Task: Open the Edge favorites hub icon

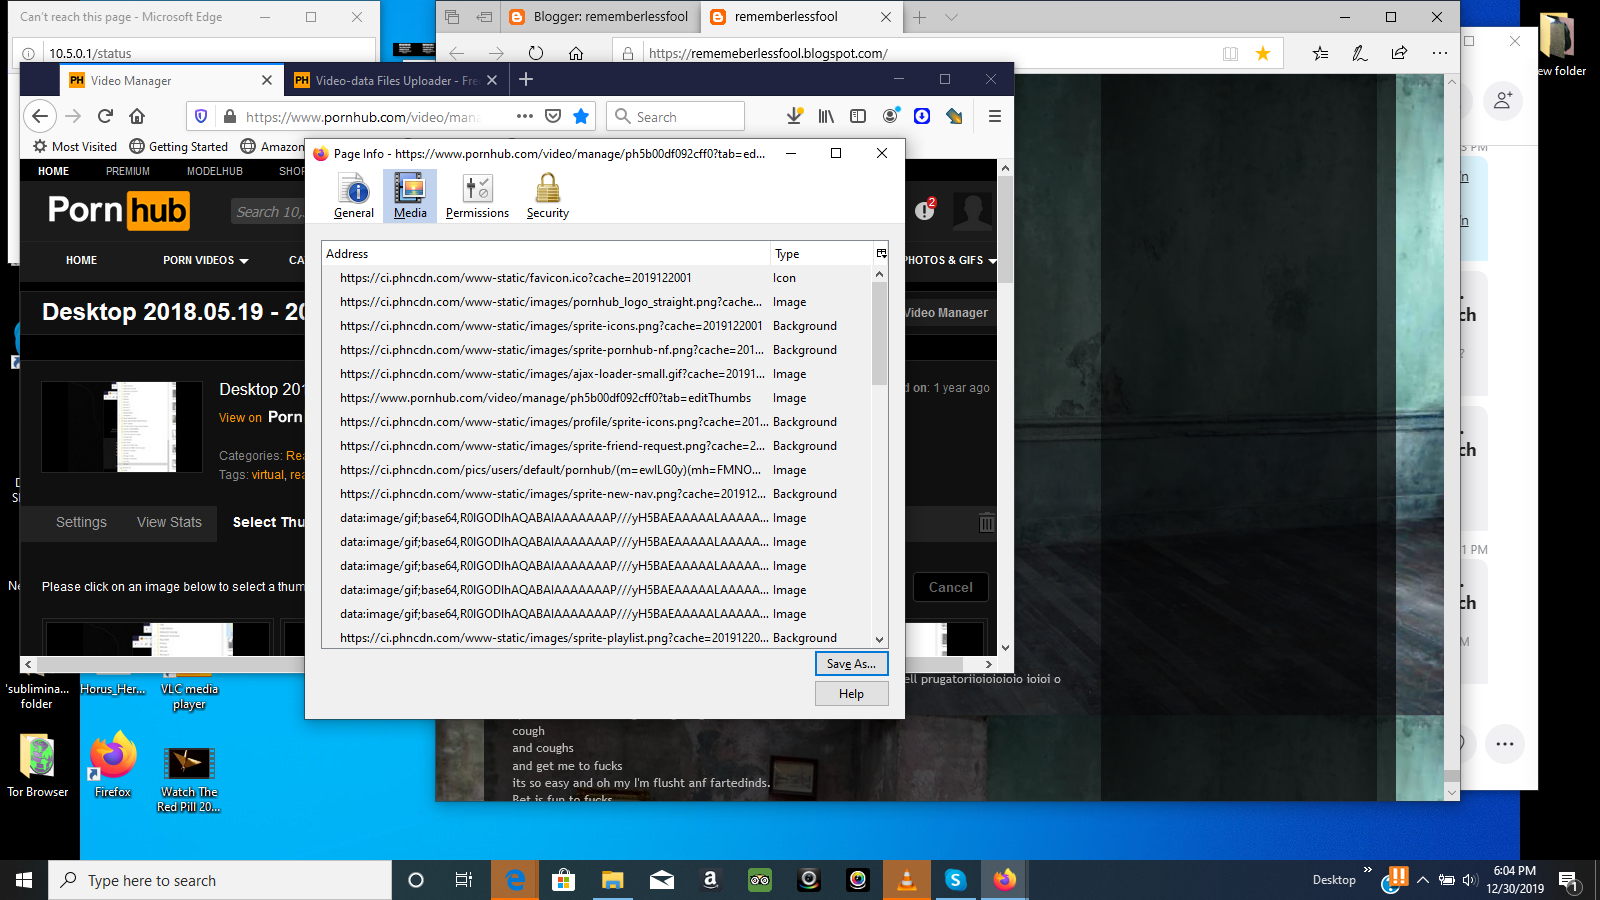Action: point(1320,53)
